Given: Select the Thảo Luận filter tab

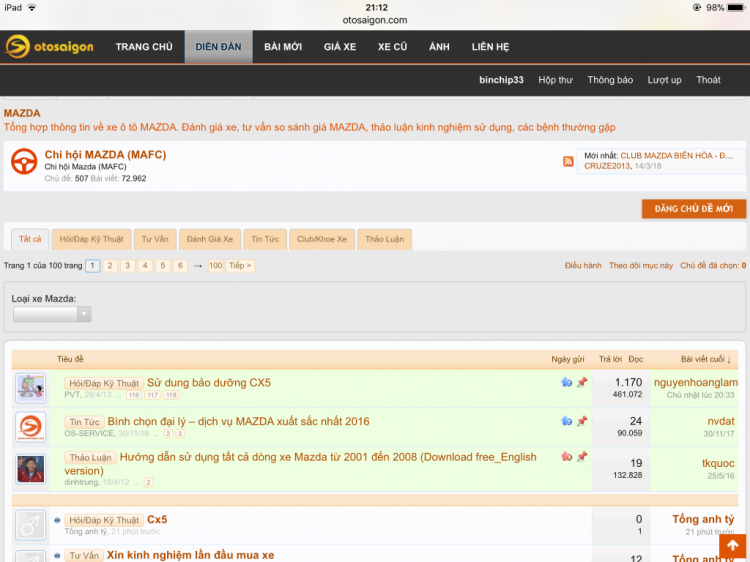Looking at the screenshot, I should (385, 239).
